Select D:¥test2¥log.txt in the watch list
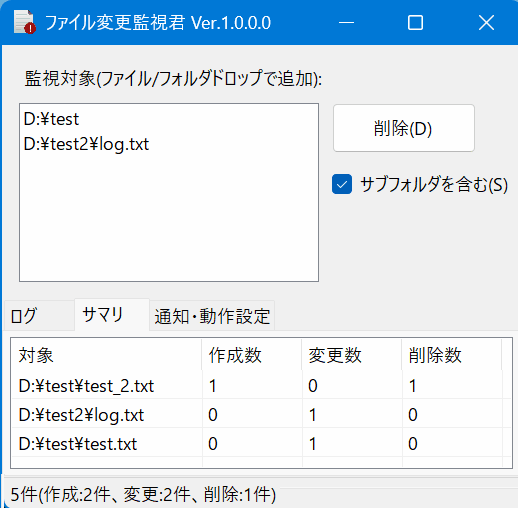The width and height of the screenshot is (518, 508). click(x=169, y=144)
